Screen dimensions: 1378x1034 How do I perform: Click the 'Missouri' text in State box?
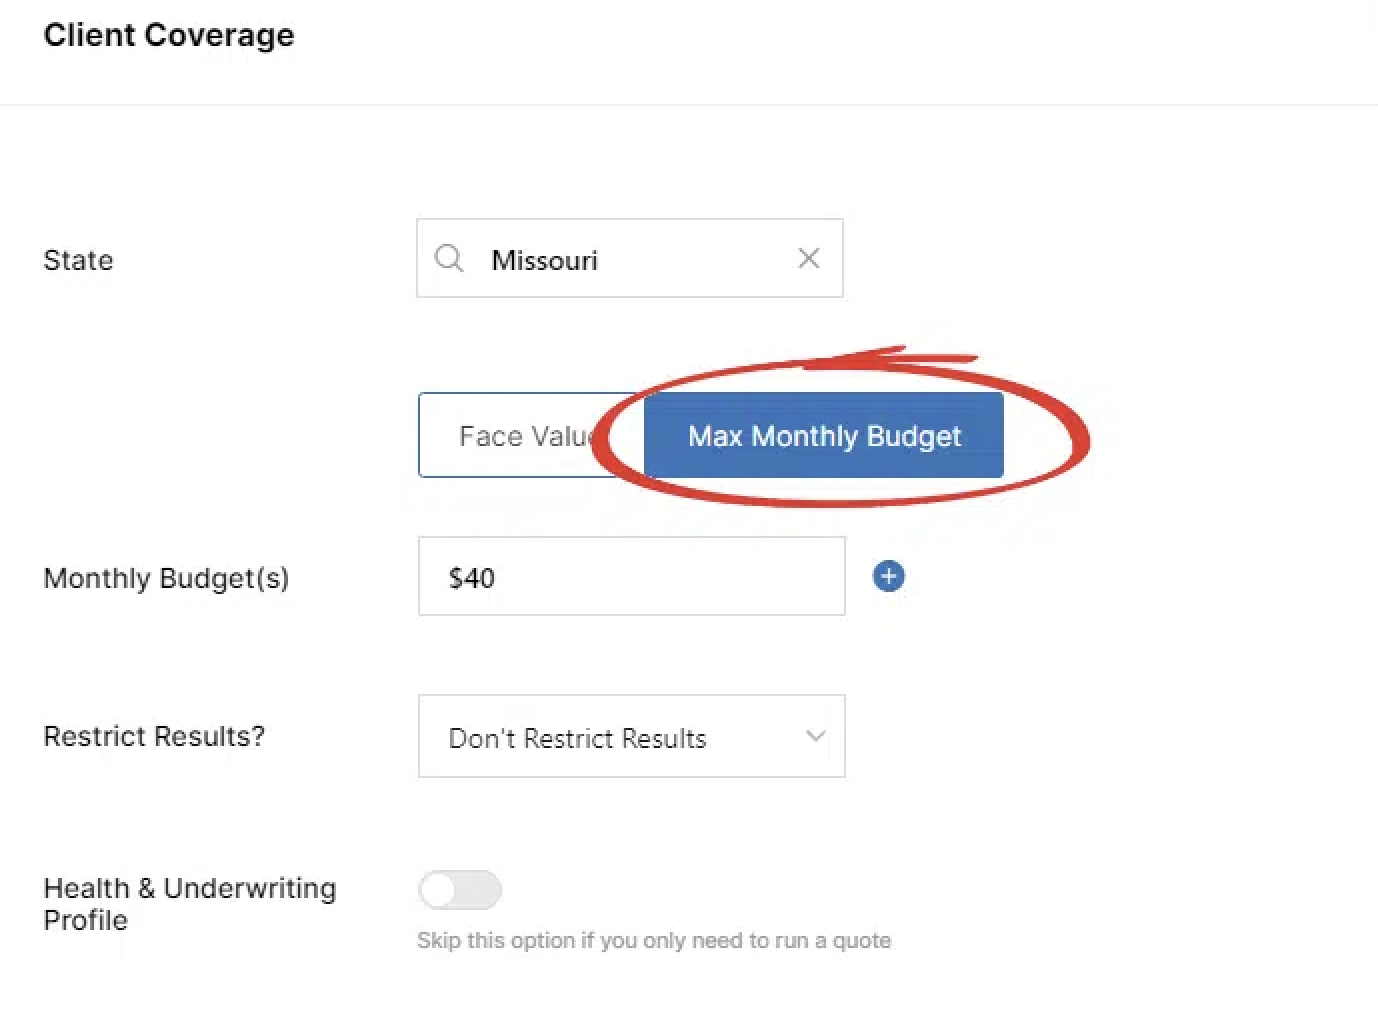(544, 260)
